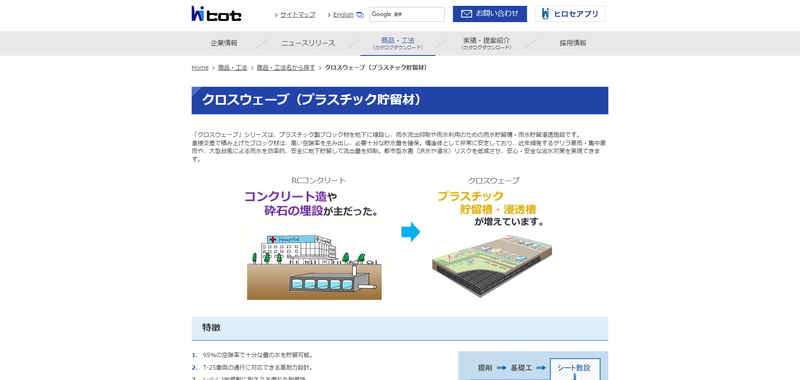This screenshot has width=800, height=380.
Task: Click feature item T-25車両 text
Action: (258, 367)
